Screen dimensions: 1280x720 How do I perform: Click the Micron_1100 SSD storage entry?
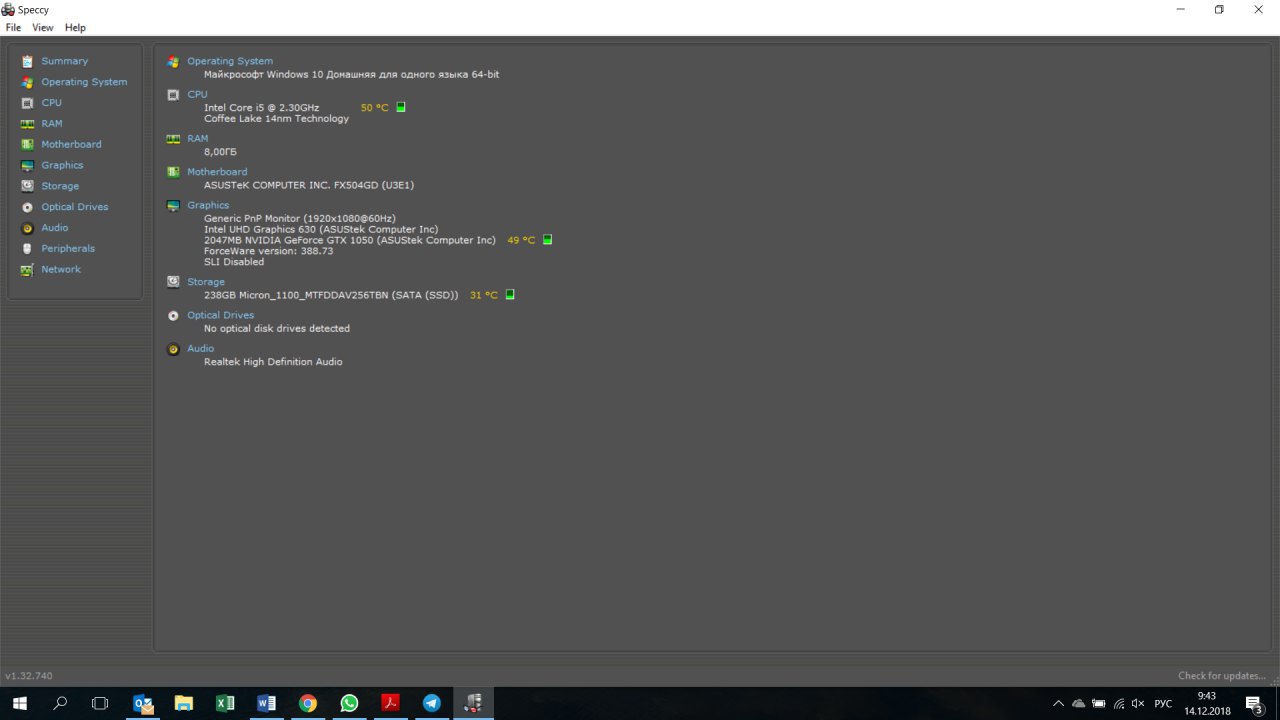click(331, 295)
